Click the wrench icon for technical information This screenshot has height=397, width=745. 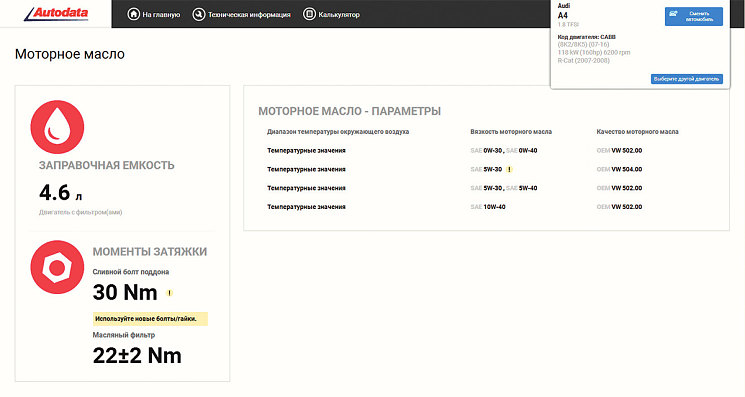199,14
